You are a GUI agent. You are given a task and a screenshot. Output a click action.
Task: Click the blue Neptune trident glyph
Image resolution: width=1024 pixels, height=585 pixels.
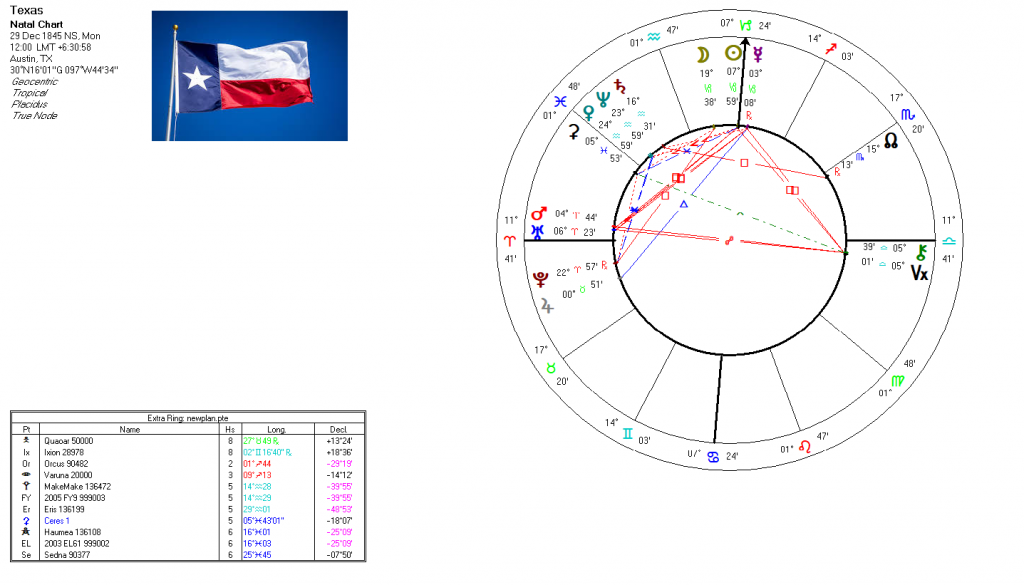coord(603,97)
